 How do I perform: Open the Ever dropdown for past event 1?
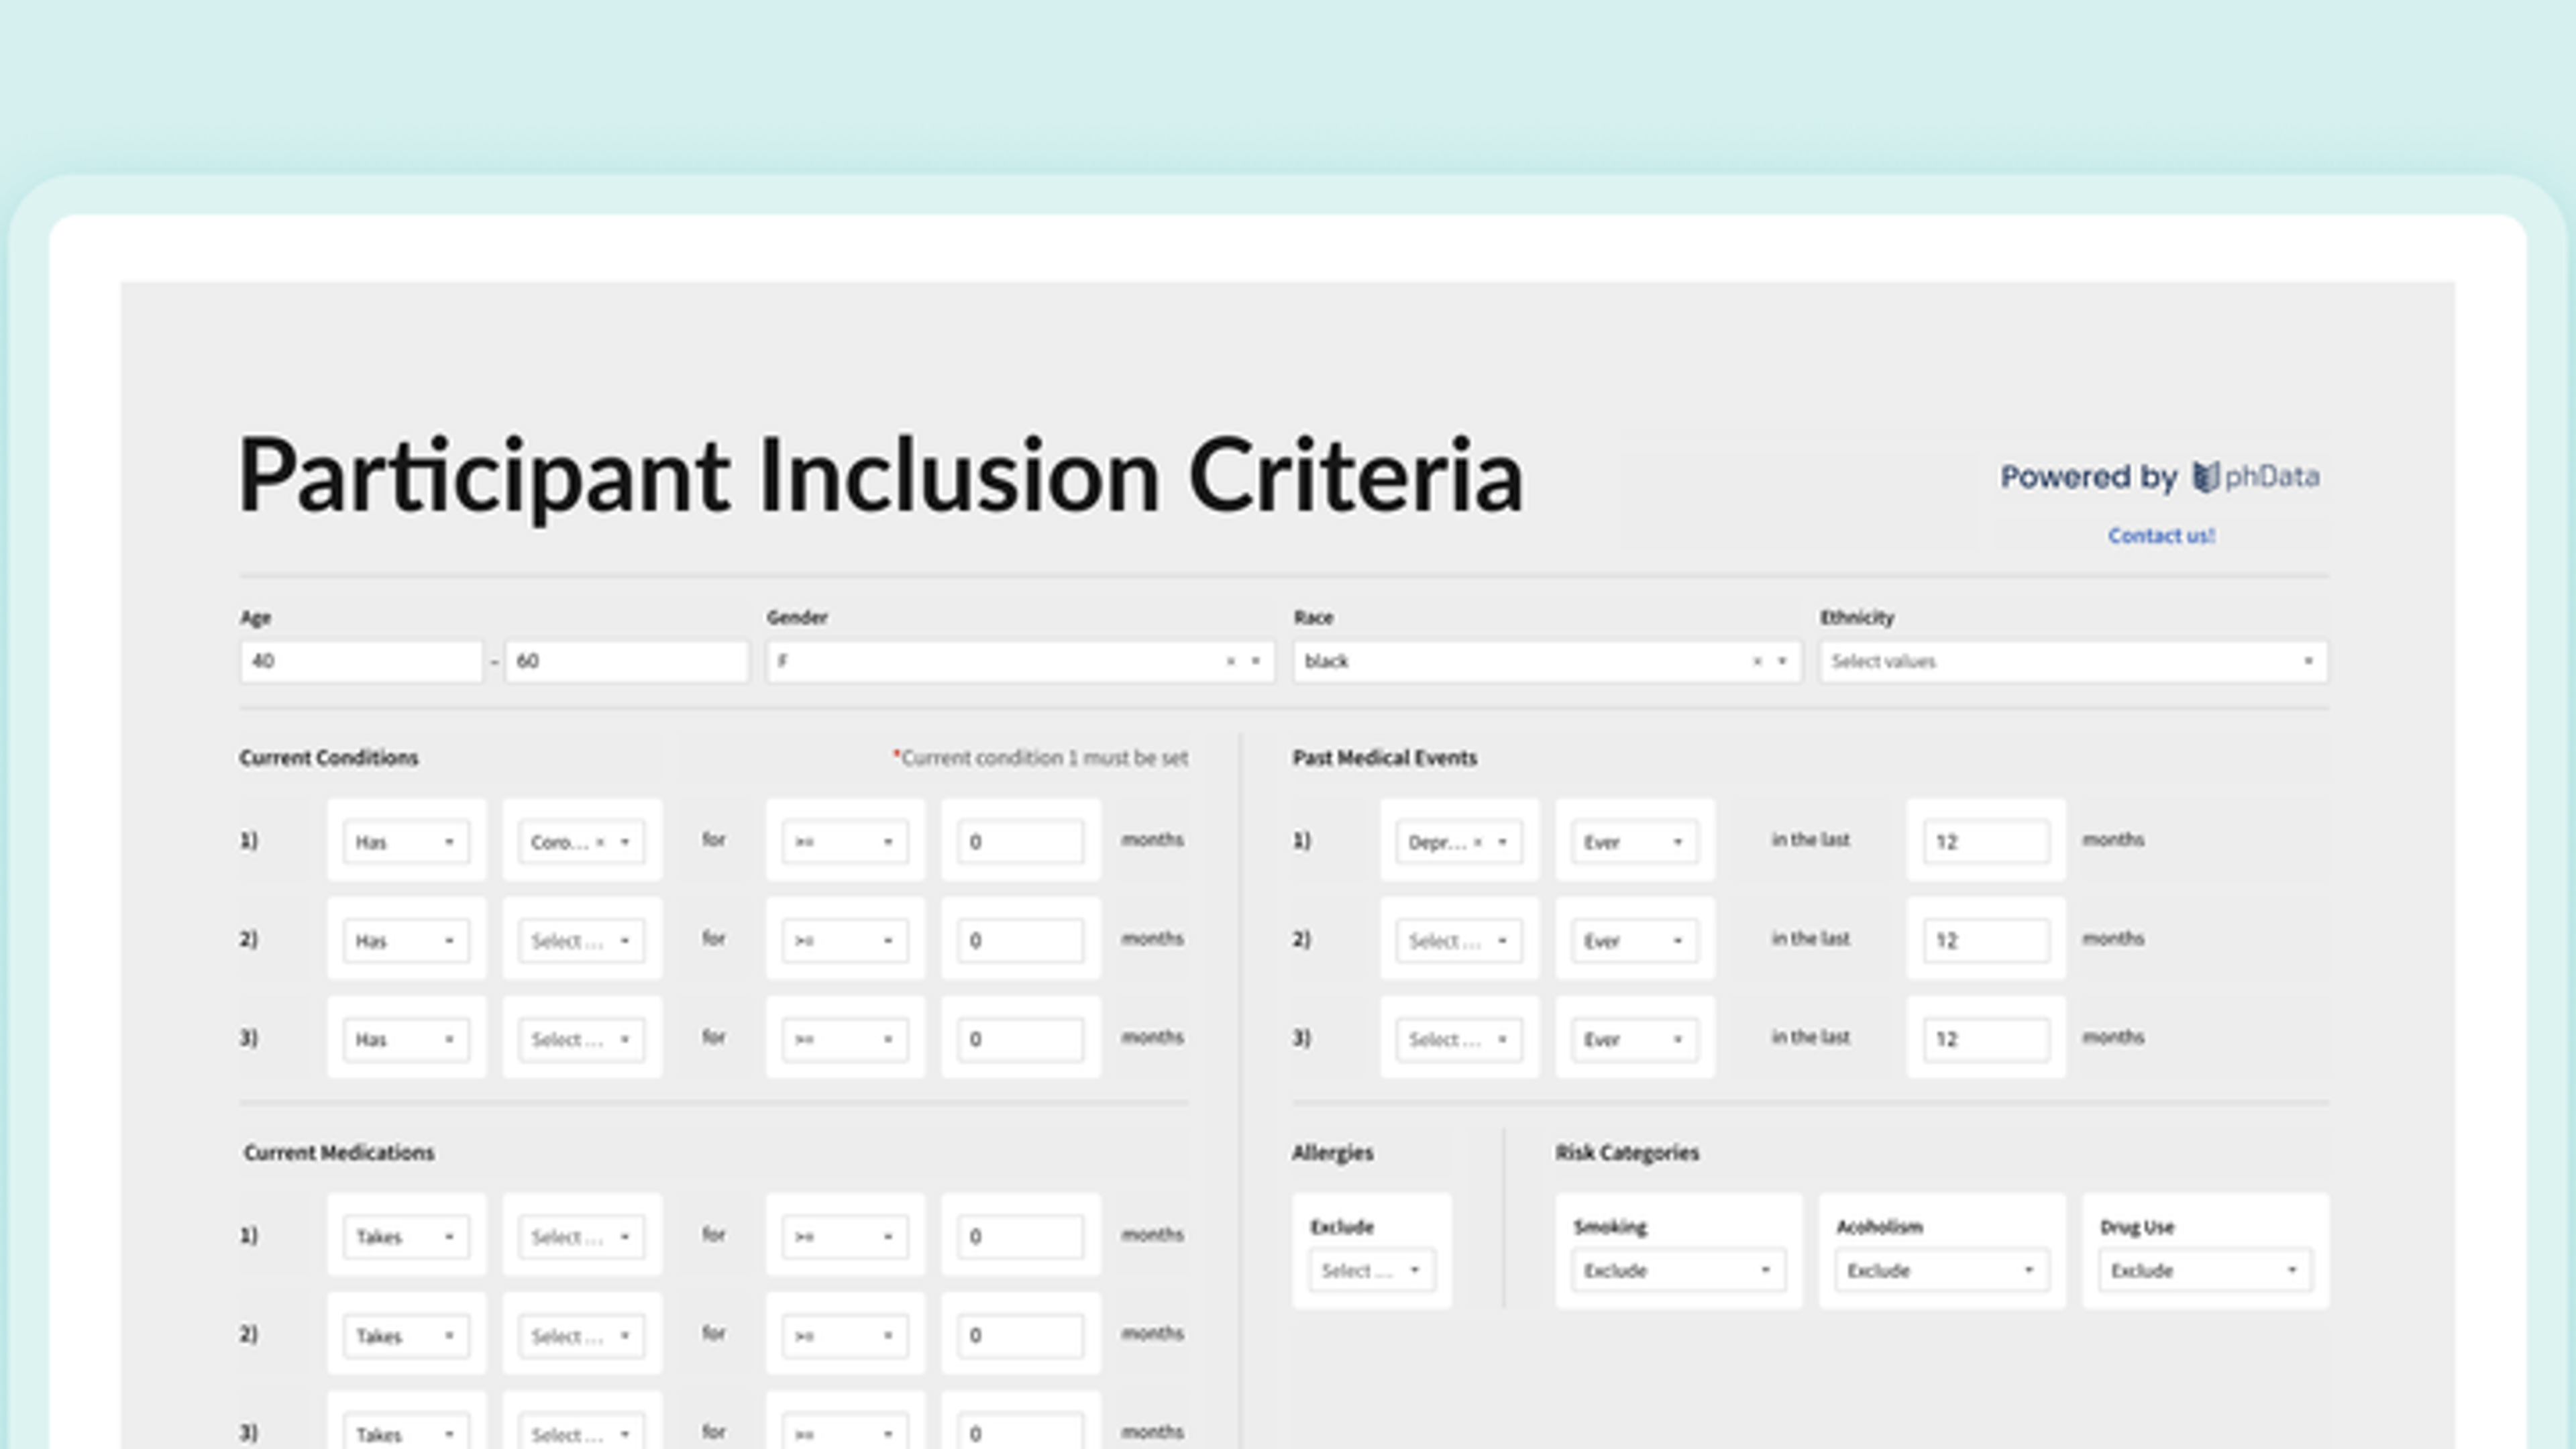pyautogui.click(x=1635, y=842)
